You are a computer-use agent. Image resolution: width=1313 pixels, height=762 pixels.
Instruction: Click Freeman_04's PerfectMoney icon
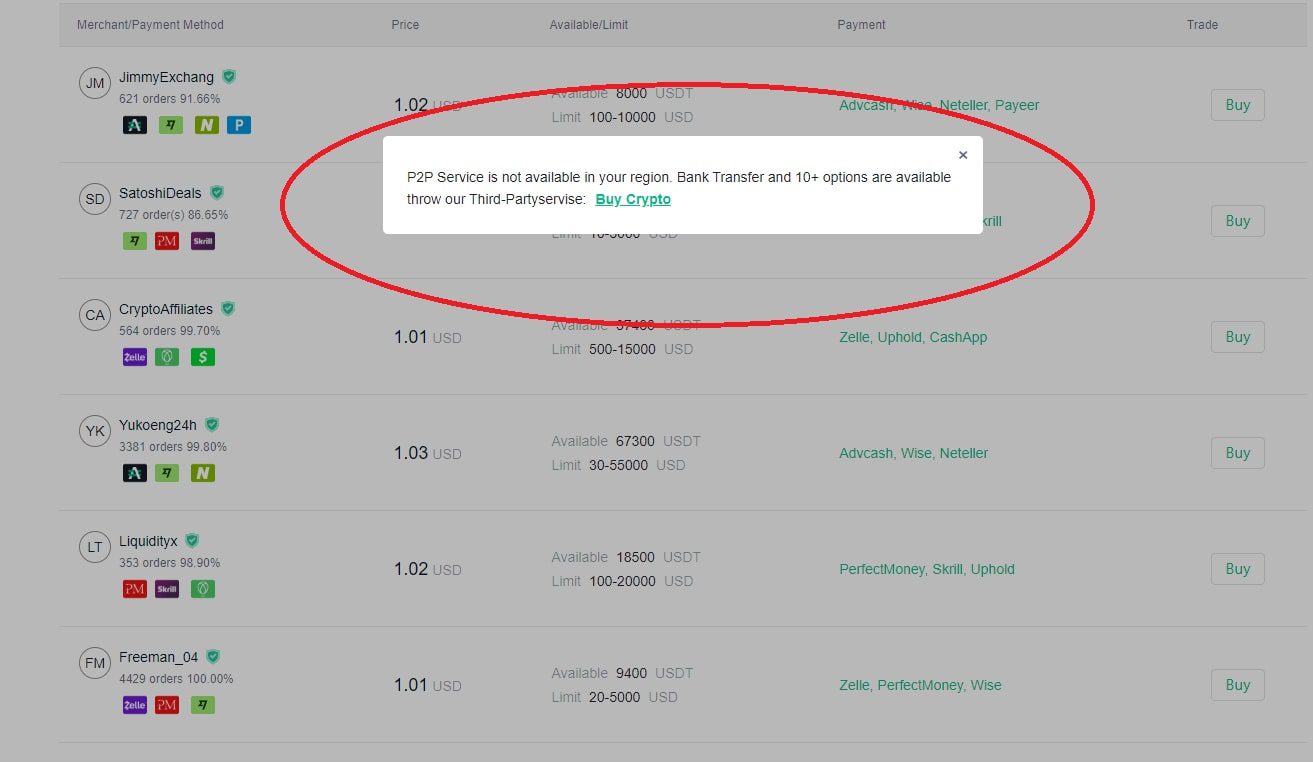tap(167, 705)
